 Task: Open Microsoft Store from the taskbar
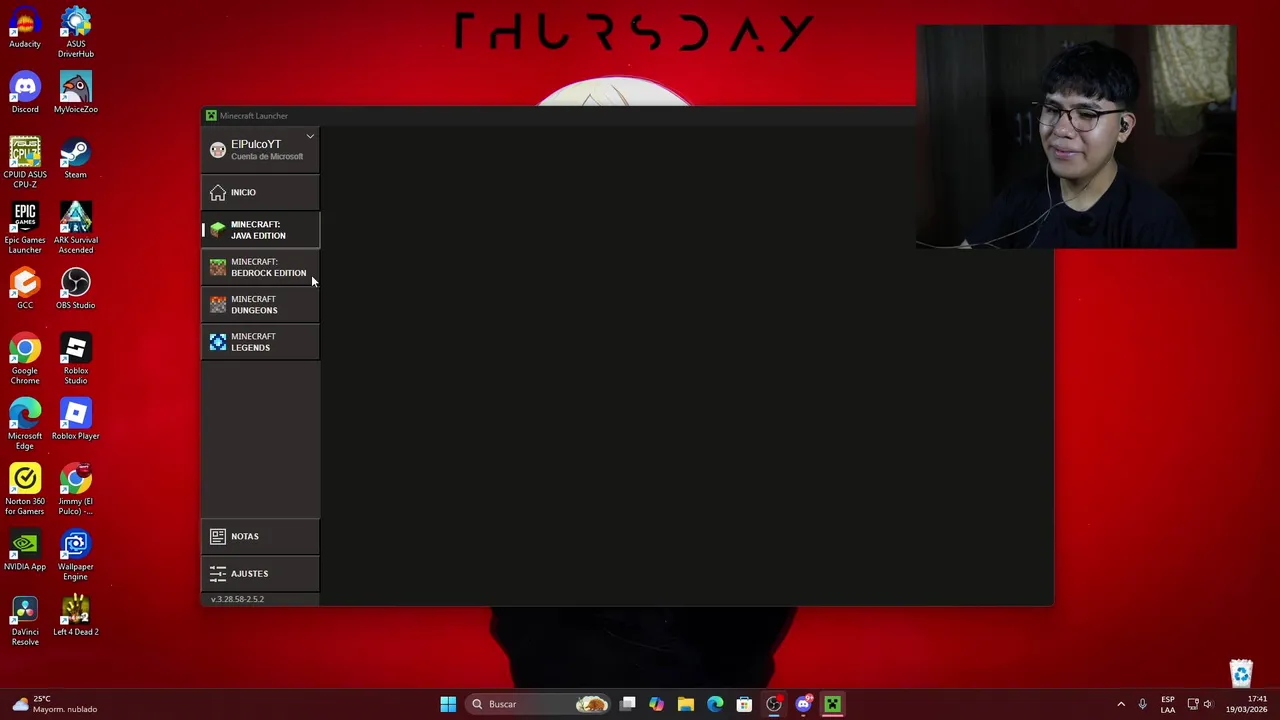[x=744, y=704]
